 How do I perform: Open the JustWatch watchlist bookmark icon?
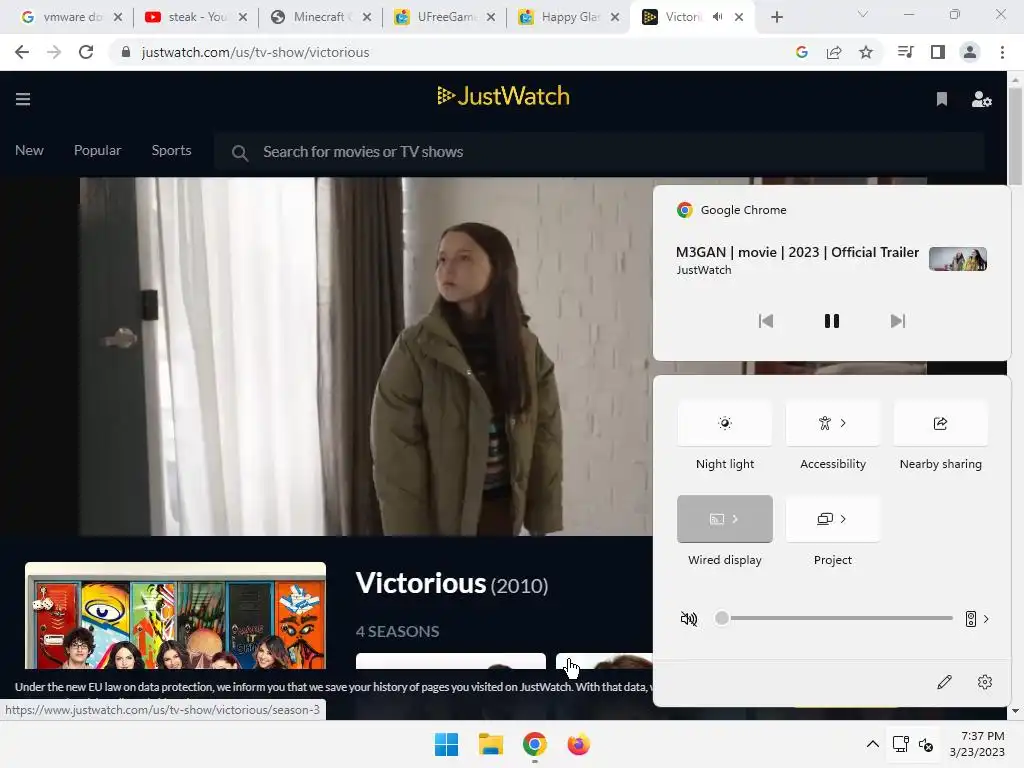[942, 99]
